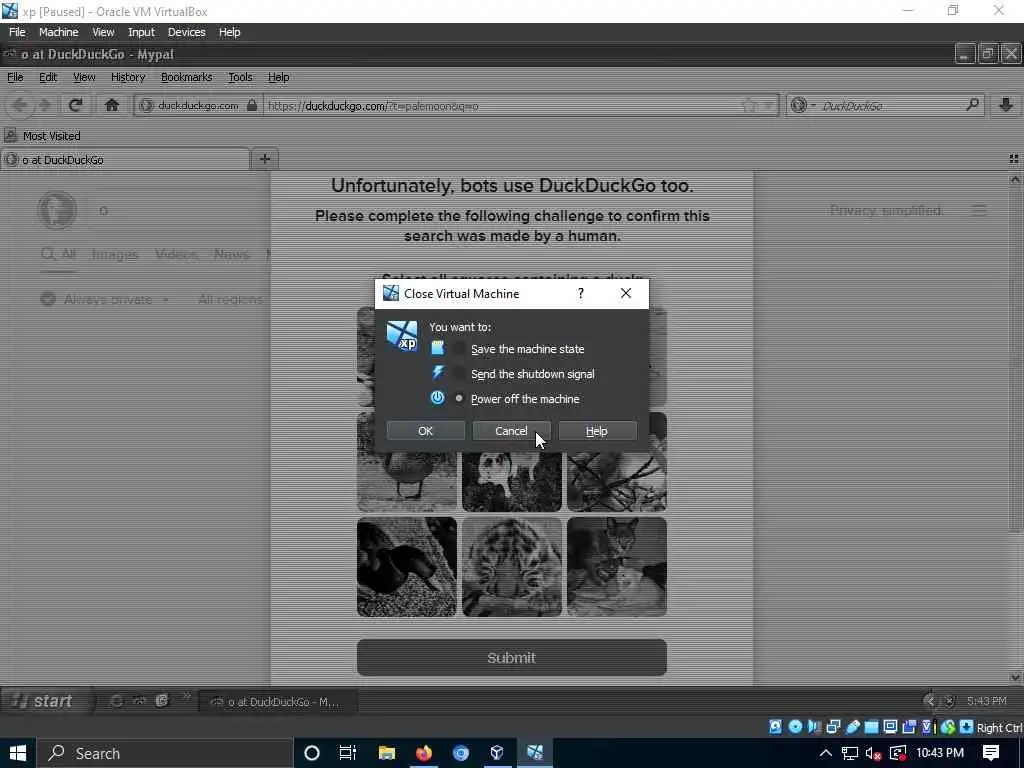Click the Submit button under the duck challenge
The image size is (1024, 768).
pyautogui.click(x=511, y=658)
